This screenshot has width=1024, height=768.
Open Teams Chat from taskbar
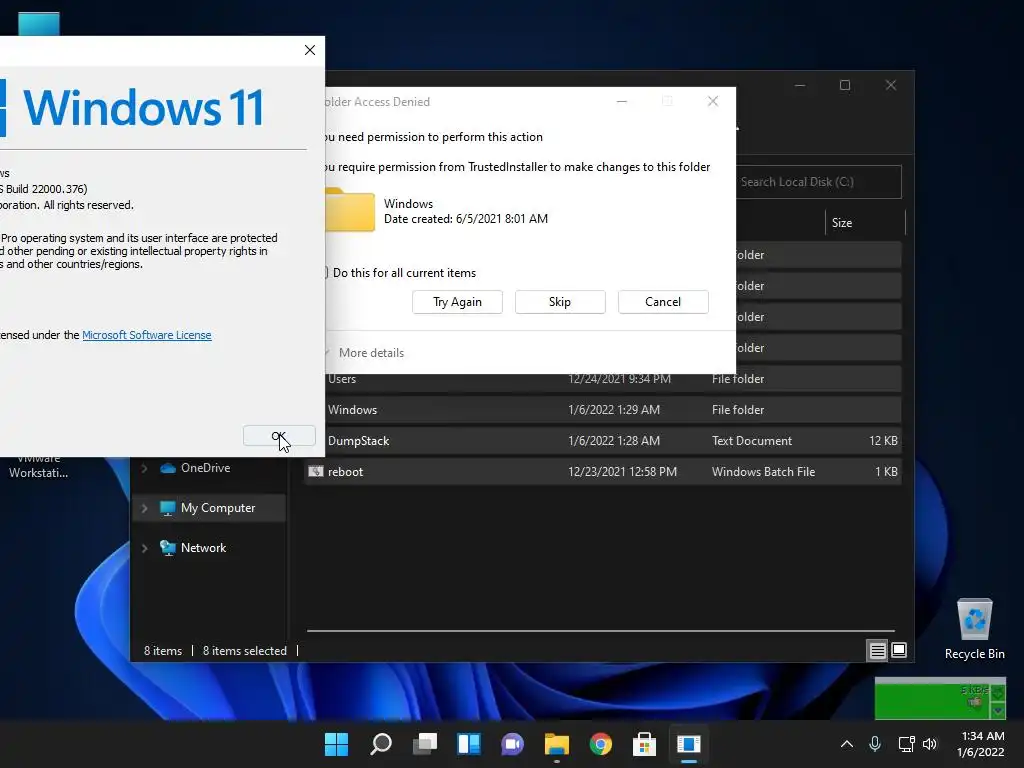(x=513, y=744)
